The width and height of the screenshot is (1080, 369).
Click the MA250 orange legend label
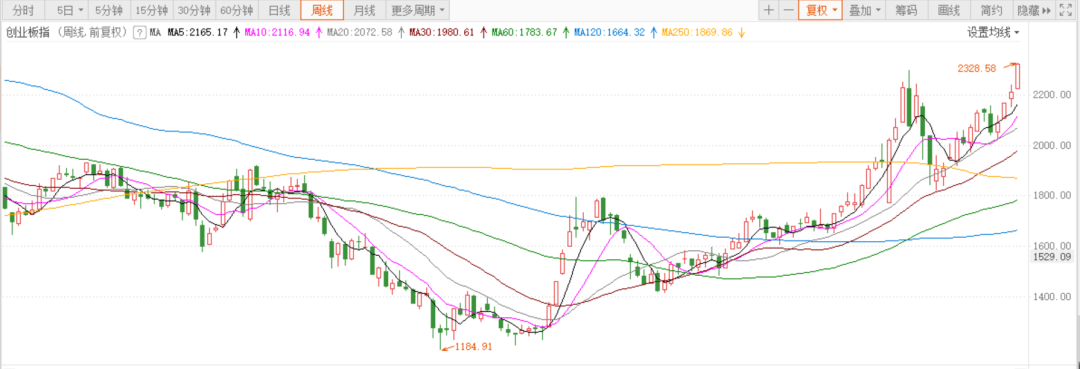click(697, 32)
